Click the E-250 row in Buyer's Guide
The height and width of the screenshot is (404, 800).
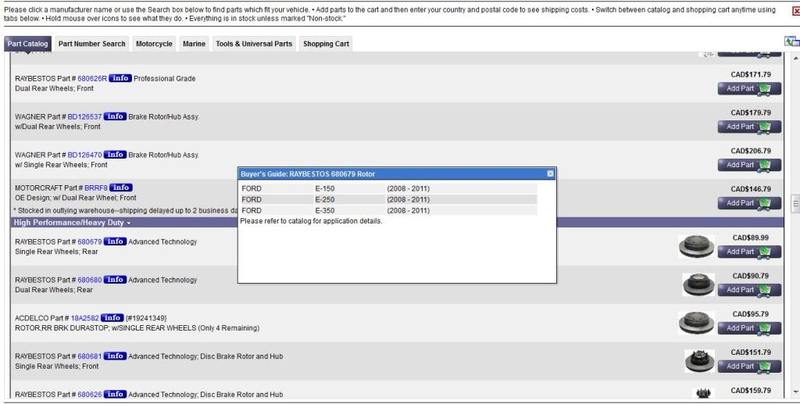(x=389, y=199)
